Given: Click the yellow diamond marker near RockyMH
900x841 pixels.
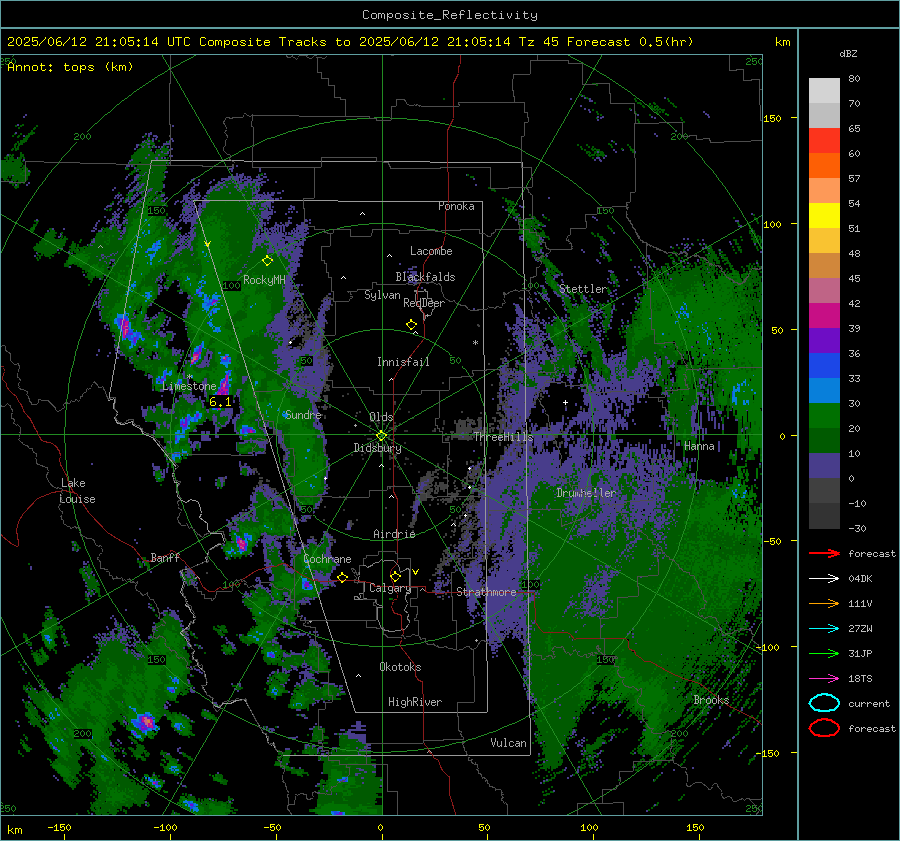Looking at the screenshot, I should point(267,261).
